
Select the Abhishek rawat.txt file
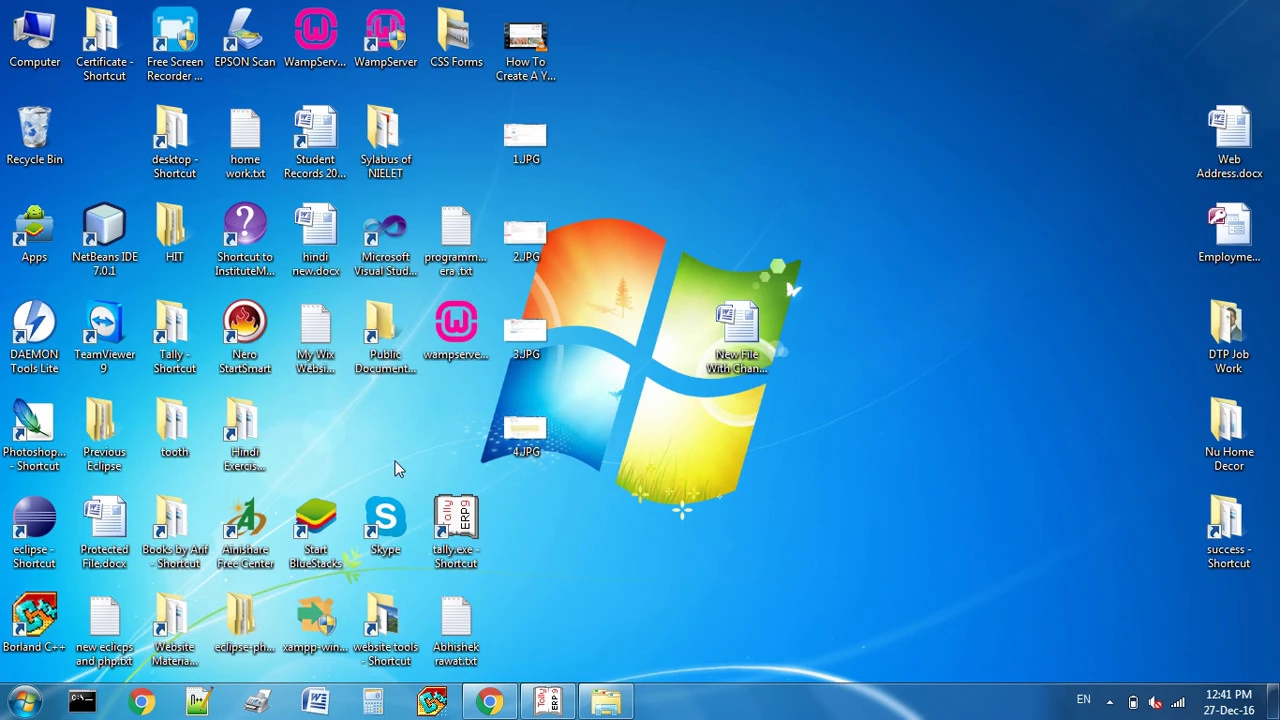coord(456,631)
